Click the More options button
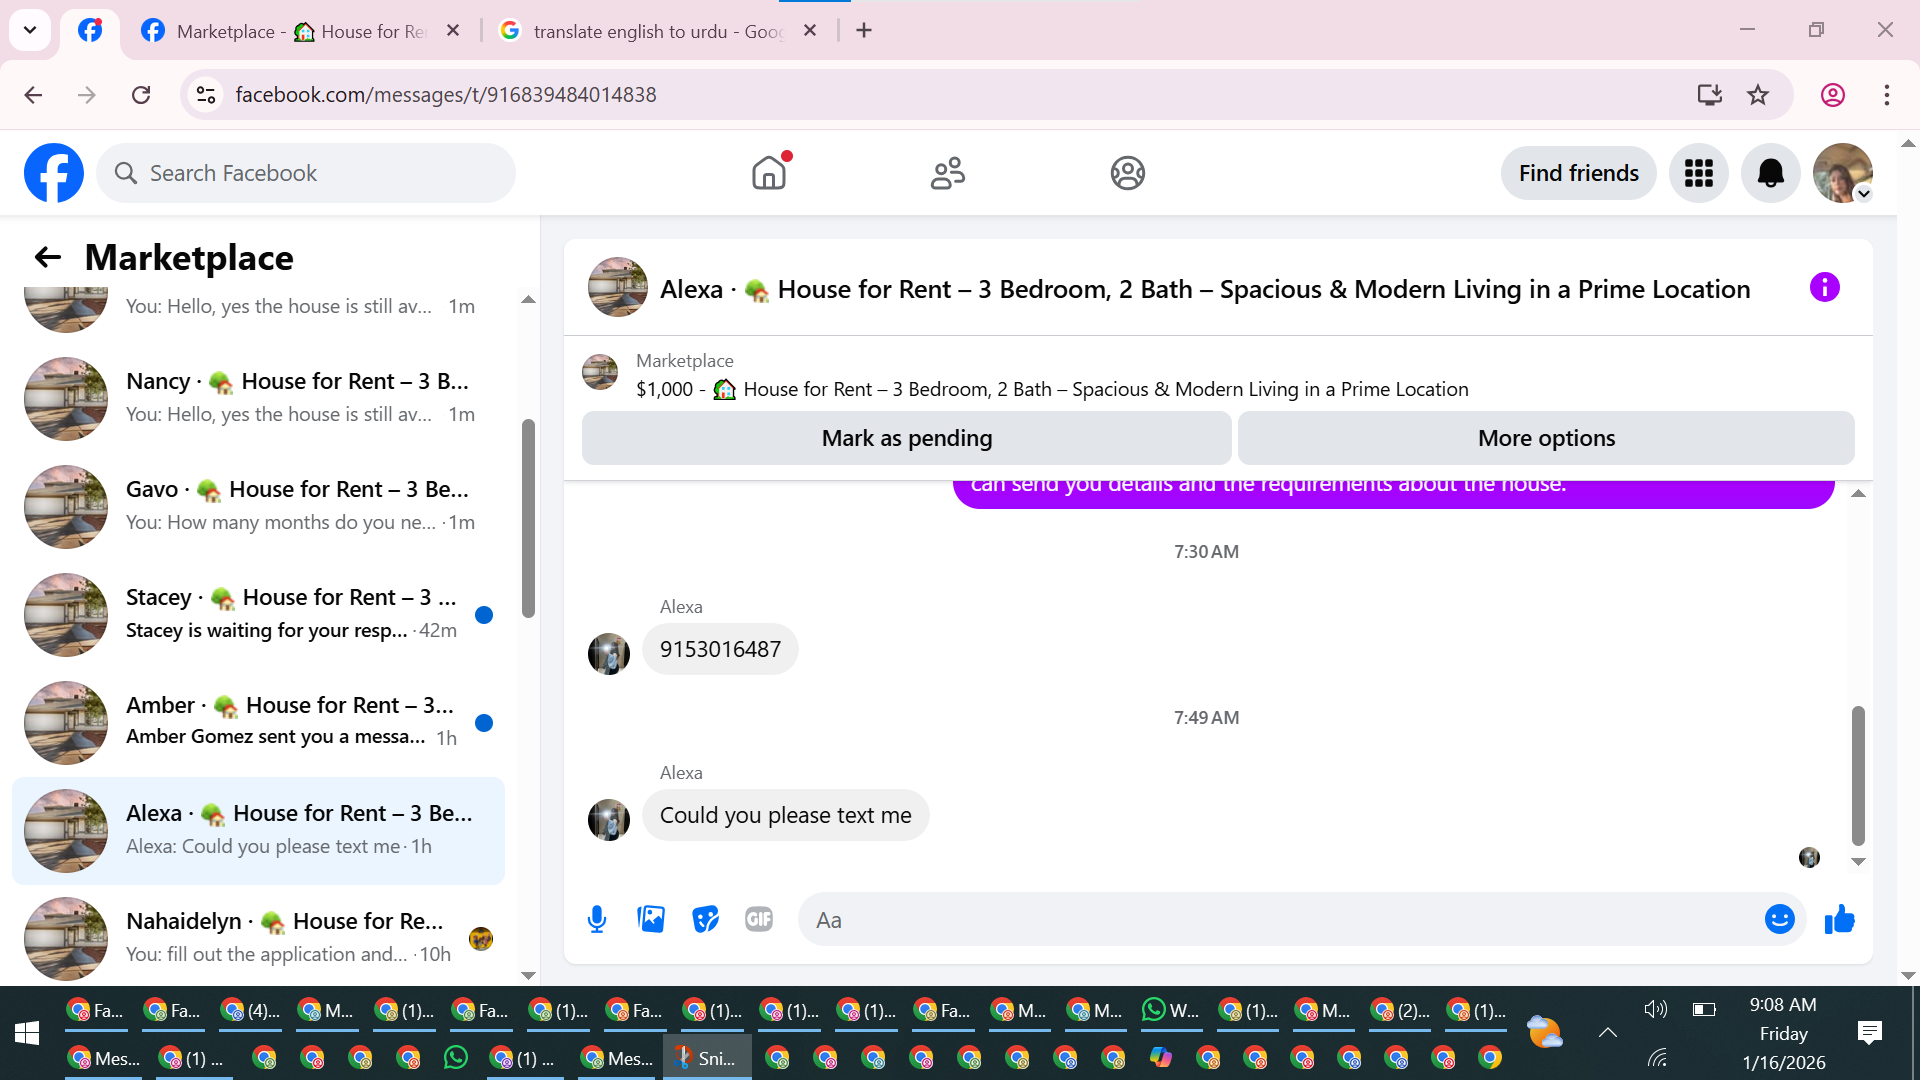1920x1080 pixels. pyautogui.click(x=1545, y=438)
